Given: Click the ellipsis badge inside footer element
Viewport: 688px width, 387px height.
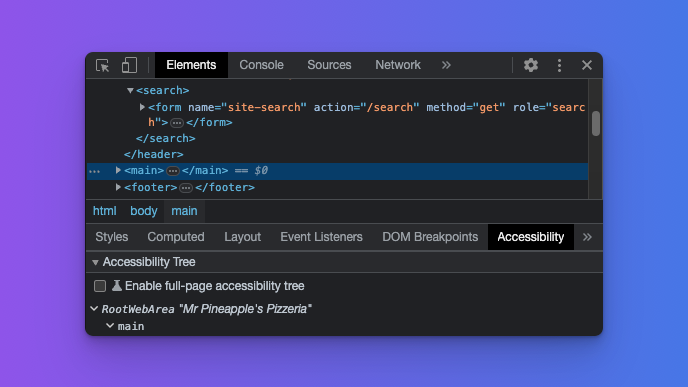Looking at the screenshot, I should coord(186,188).
